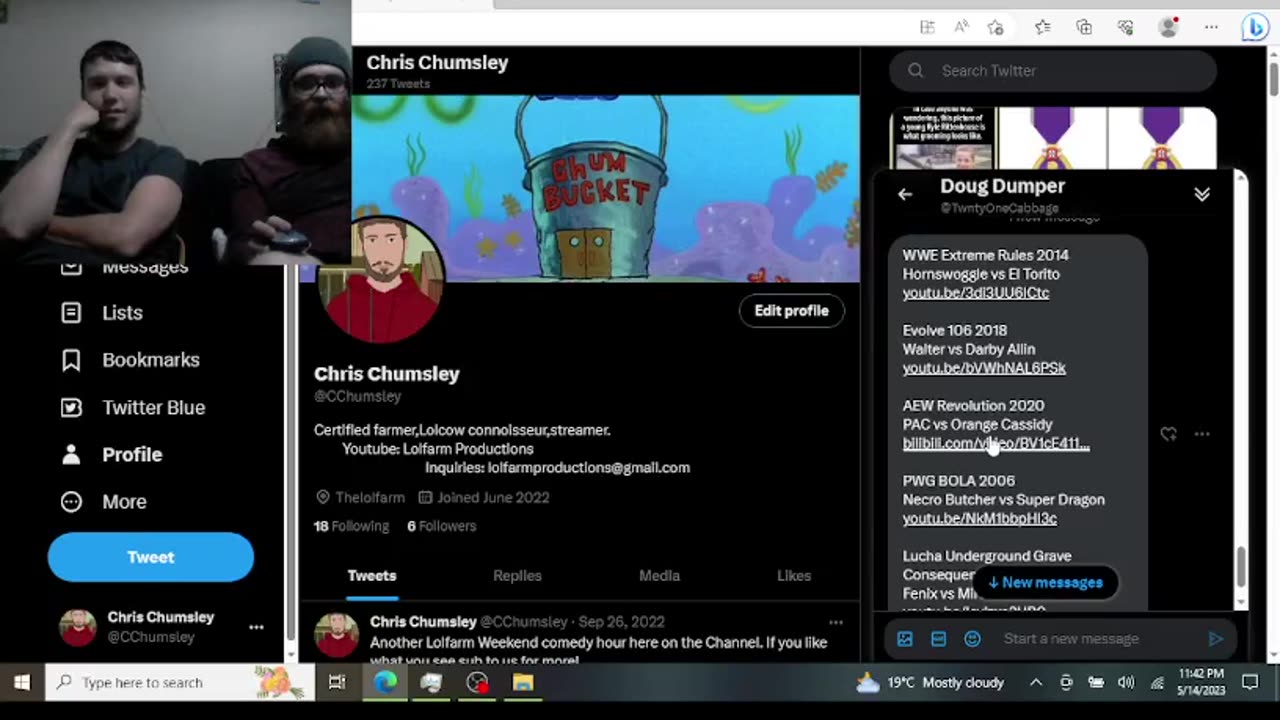The width and height of the screenshot is (1280, 720).
Task: Open the youtu.be/NkM1bbpHi3c link
Action: pos(980,518)
